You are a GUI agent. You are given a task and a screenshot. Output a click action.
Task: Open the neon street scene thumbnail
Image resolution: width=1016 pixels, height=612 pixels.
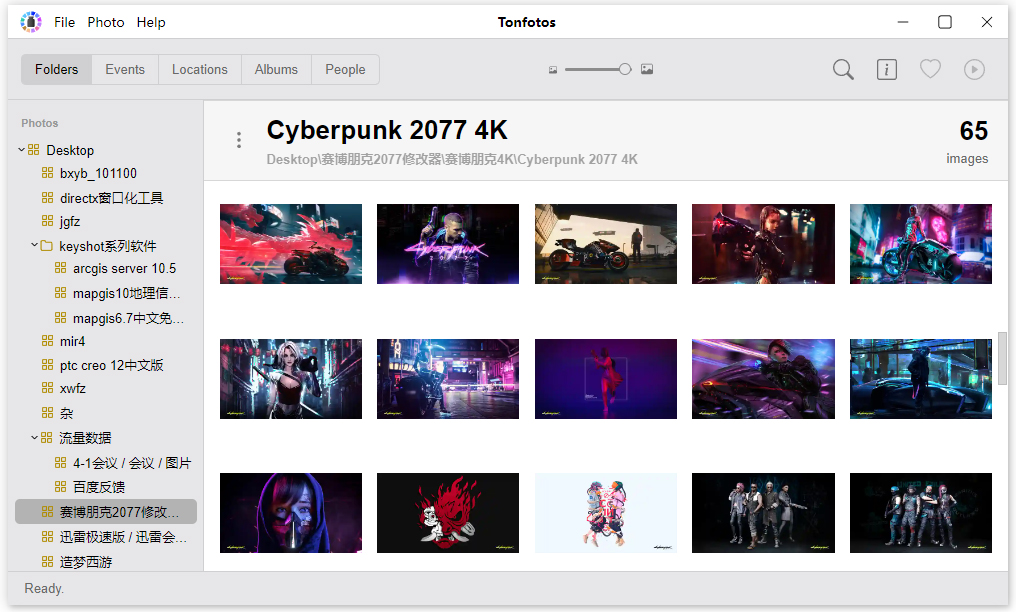[x=448, y=379]
